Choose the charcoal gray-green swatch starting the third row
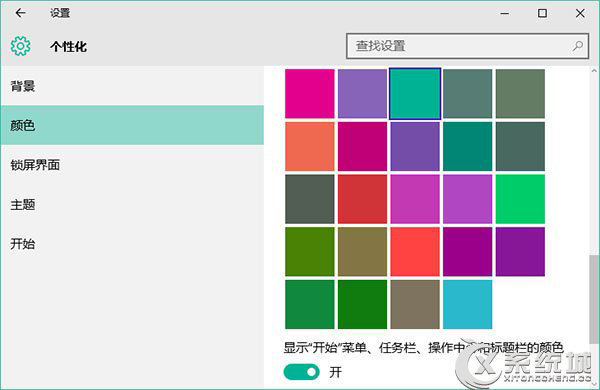The image size is (600, 390). pos(310,199)
